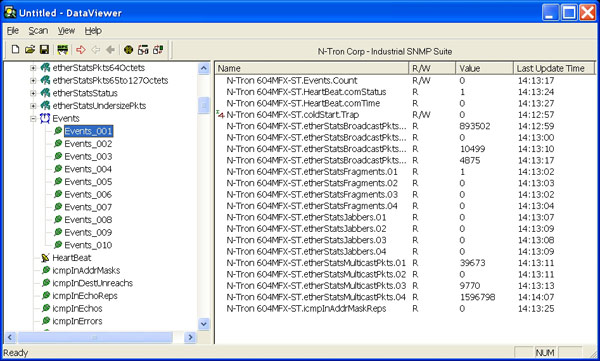Click the tree horizontal scroll right arrow
This screenshot has height=361, width=600.
pyautogui.click(x=190, y=337)
